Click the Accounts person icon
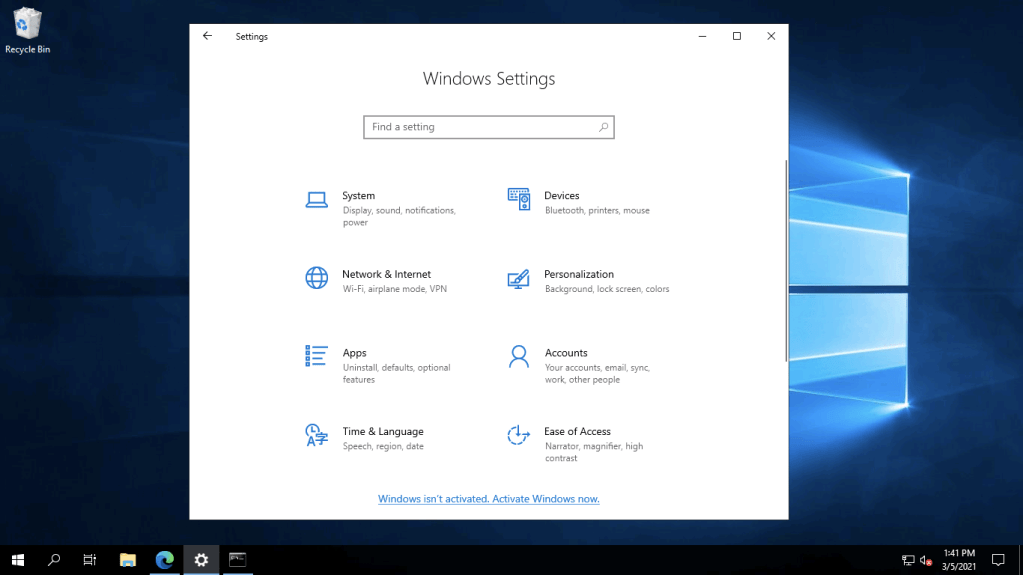The width and height of the screenshot is (1023, 575). coord(518,357)
